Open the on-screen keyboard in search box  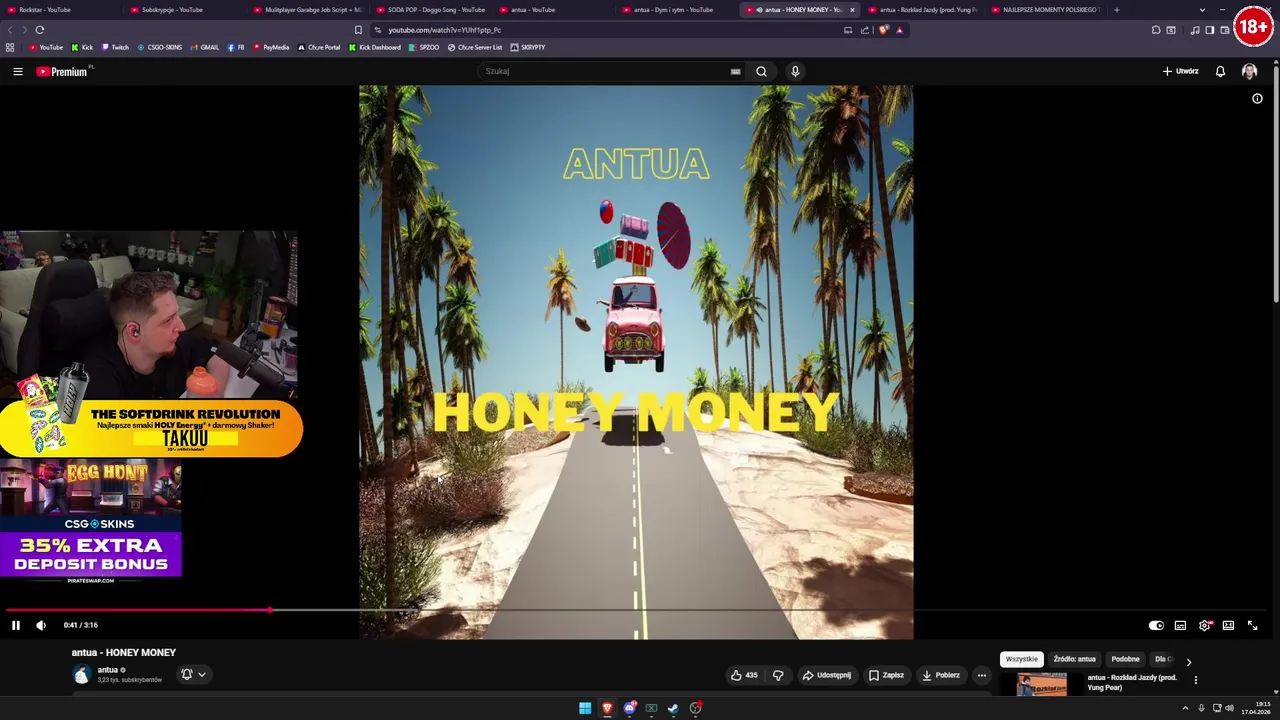[x=736, y=71]
